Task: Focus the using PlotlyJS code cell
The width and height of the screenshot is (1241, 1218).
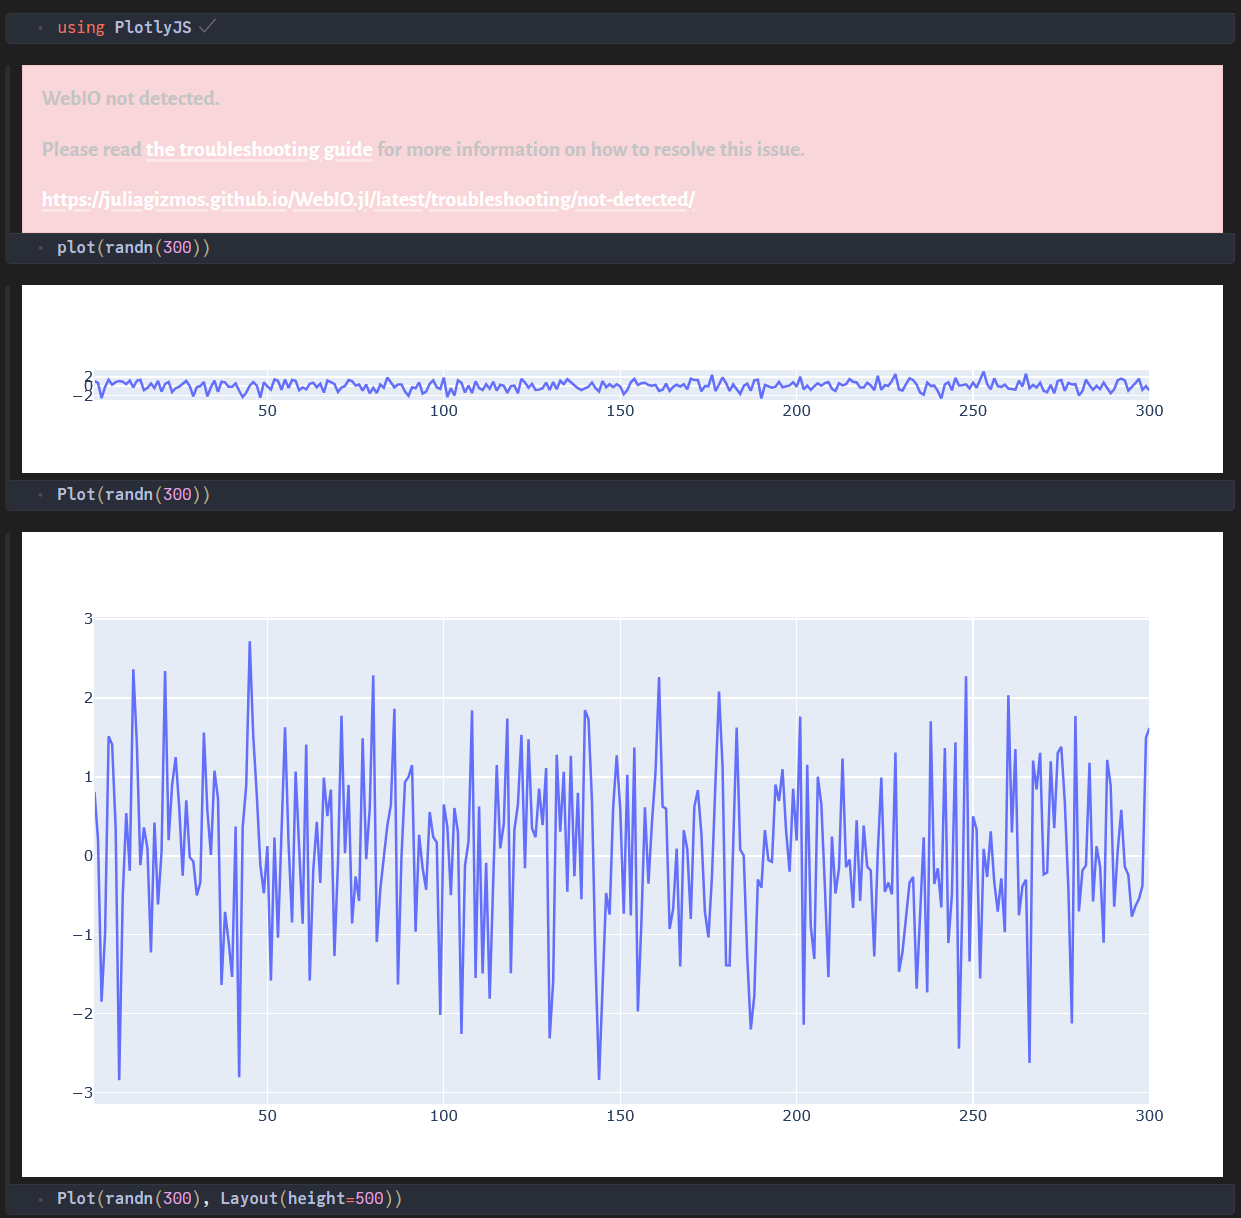Action: tap(620, 28)
